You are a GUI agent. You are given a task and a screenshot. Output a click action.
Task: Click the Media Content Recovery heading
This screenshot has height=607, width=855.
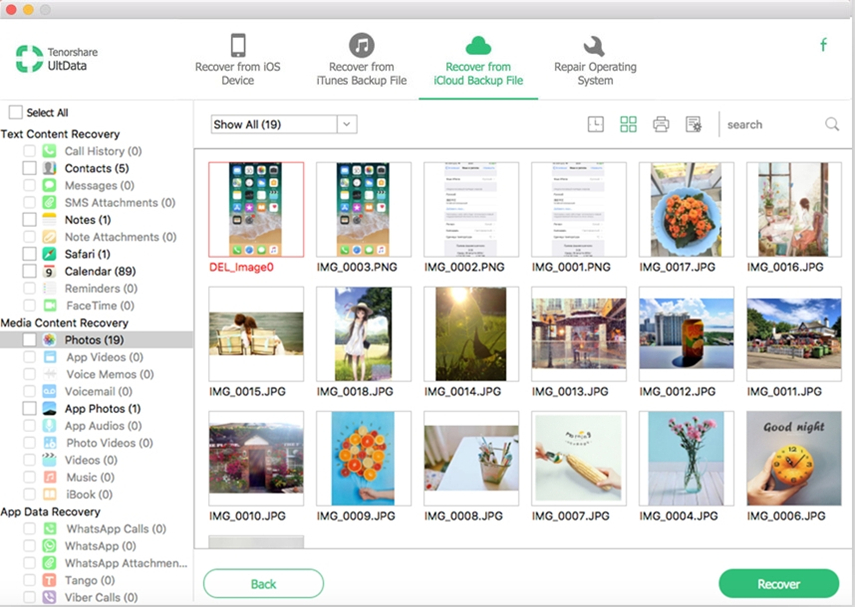click(x=64, y=323)
